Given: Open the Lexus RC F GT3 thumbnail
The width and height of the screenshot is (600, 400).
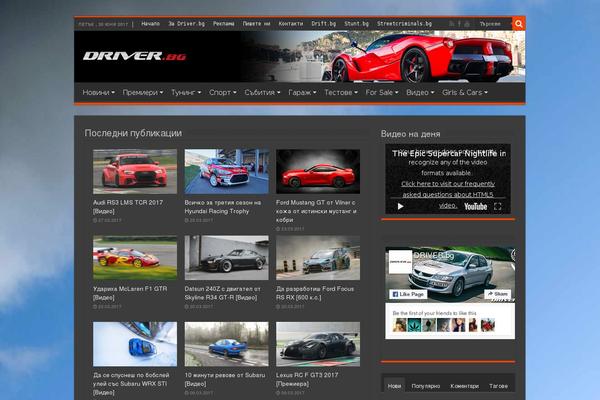Looking at the screenshot, I should (318, 344).
